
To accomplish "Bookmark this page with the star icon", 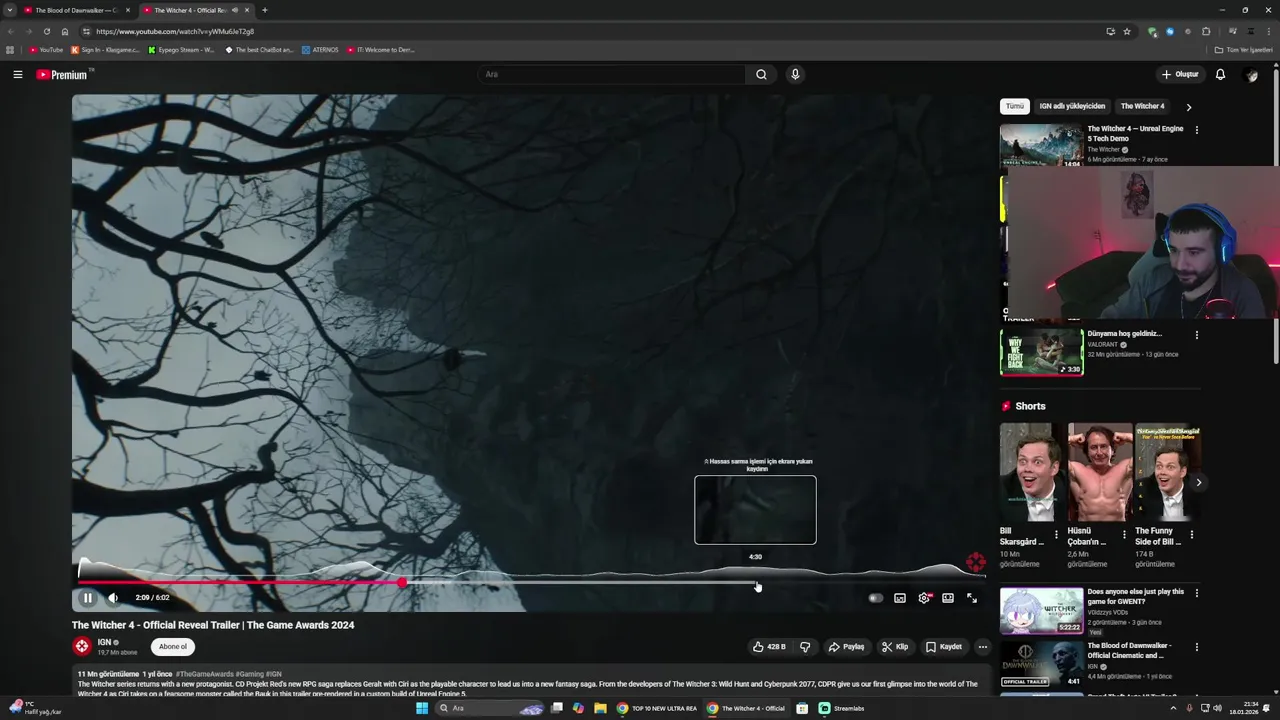I will click(1127, 31).
